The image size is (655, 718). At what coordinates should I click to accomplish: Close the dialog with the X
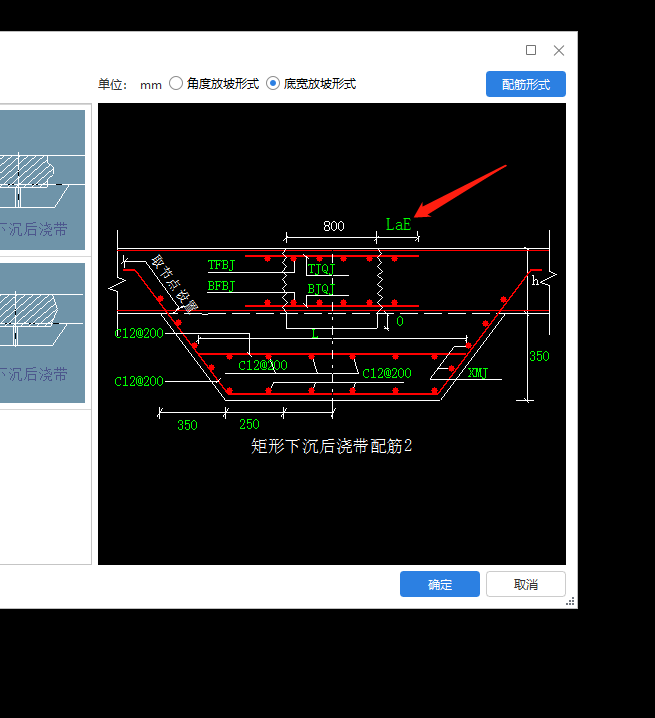(x=558, y=50)
